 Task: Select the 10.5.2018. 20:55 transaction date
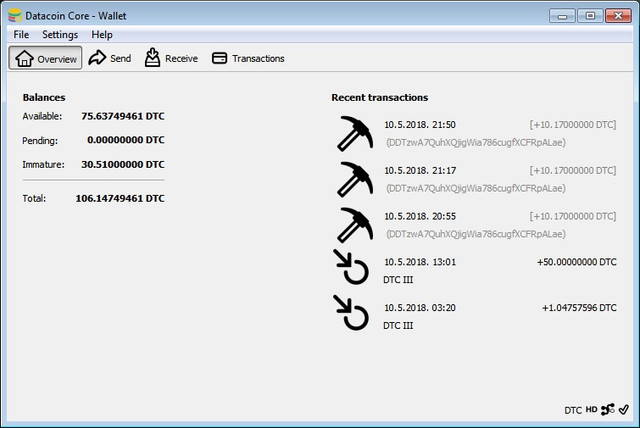420,216
